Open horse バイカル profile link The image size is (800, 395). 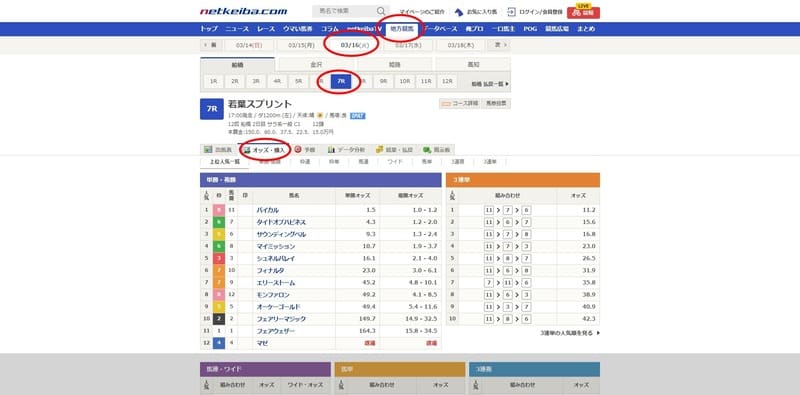pos(268,210)
